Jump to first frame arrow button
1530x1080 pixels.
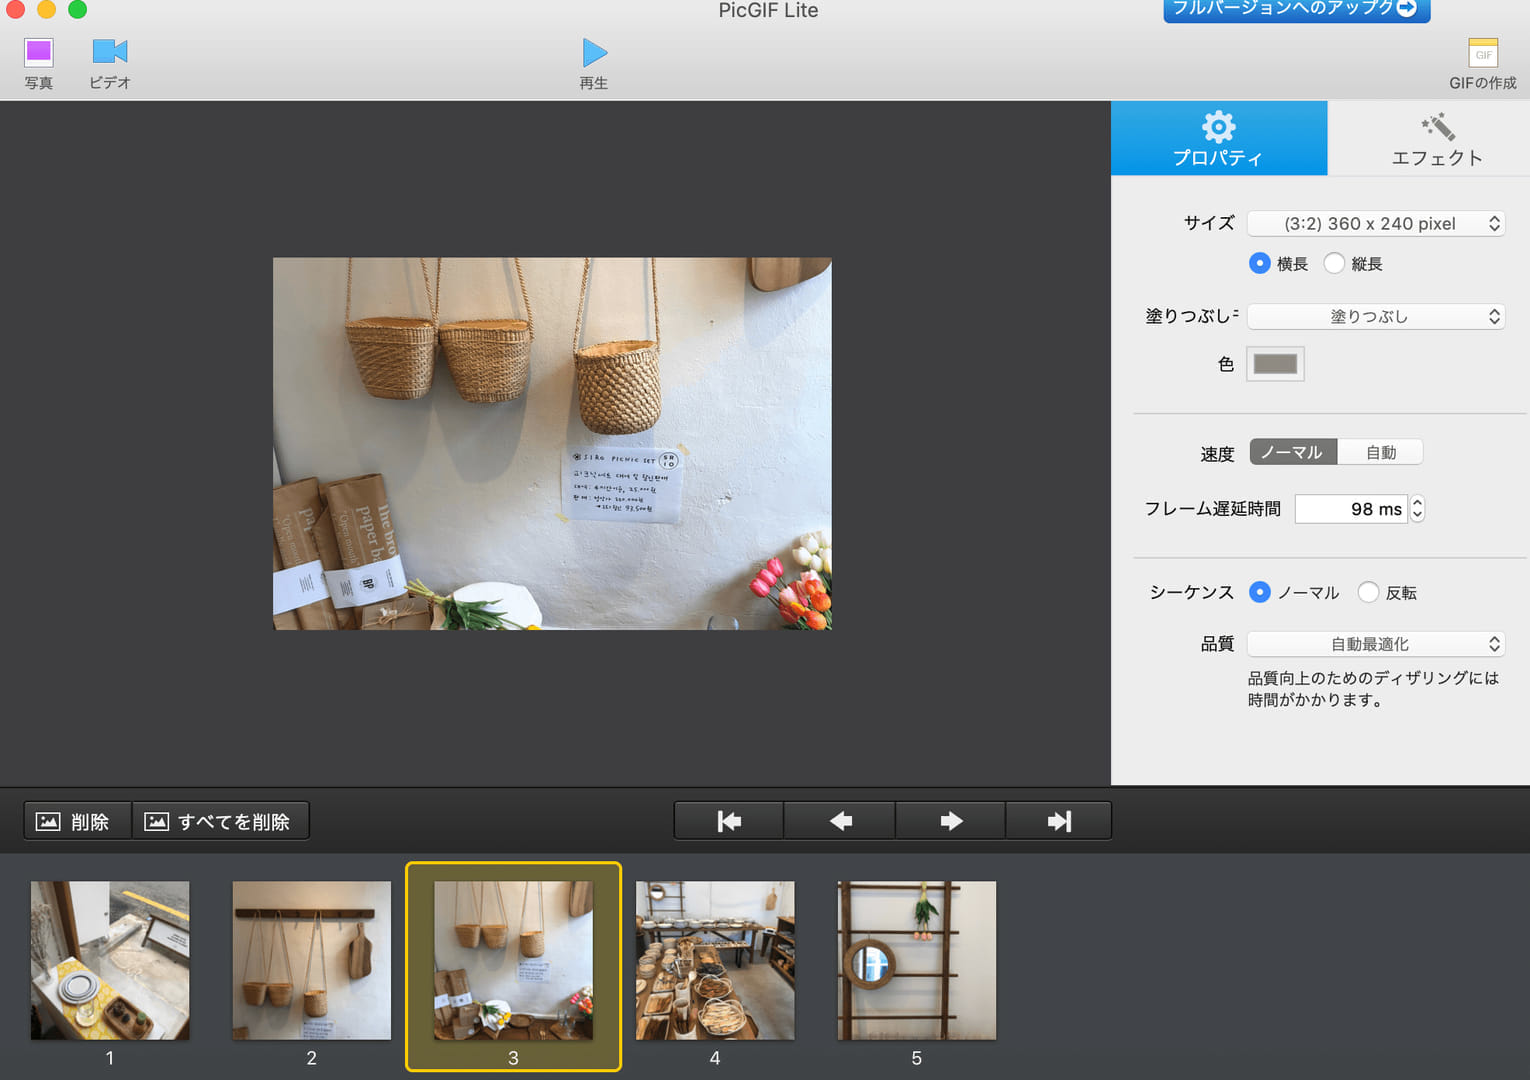coord(729,821)
